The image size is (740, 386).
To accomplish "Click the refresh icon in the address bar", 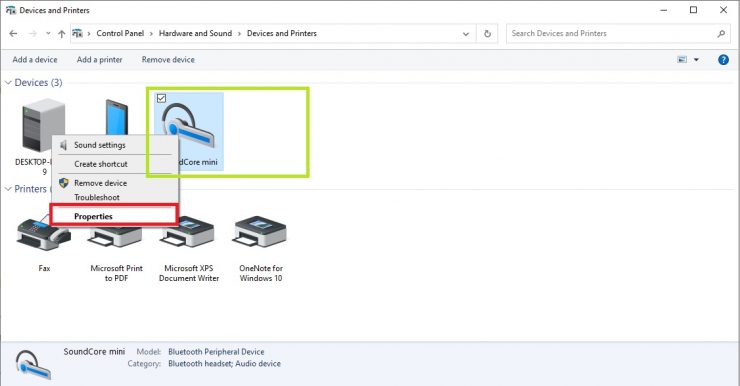I will coord(488,34).
